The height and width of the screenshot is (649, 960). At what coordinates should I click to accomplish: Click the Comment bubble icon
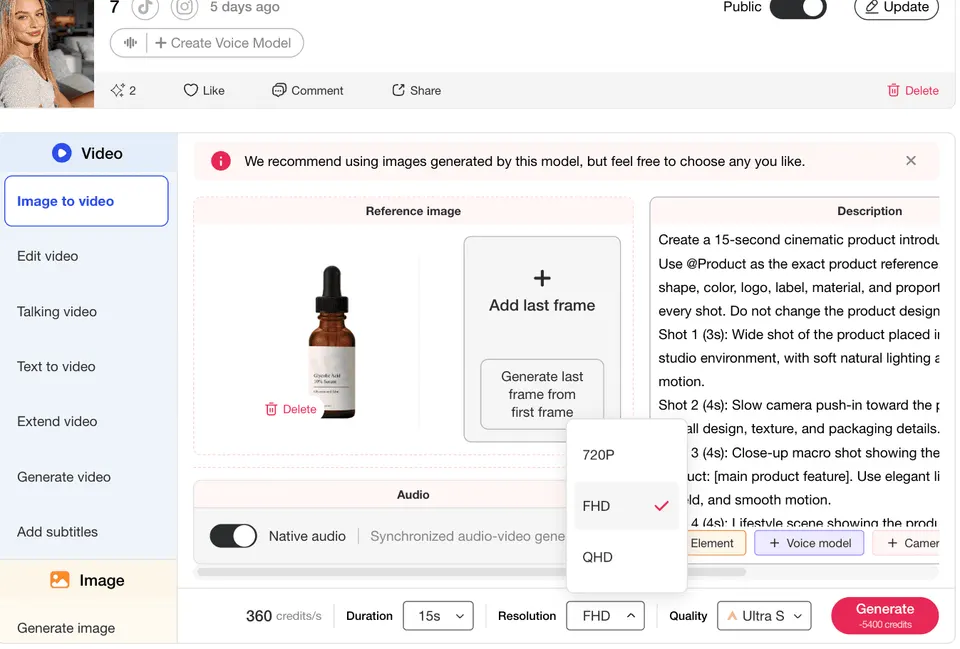point(279,91)
